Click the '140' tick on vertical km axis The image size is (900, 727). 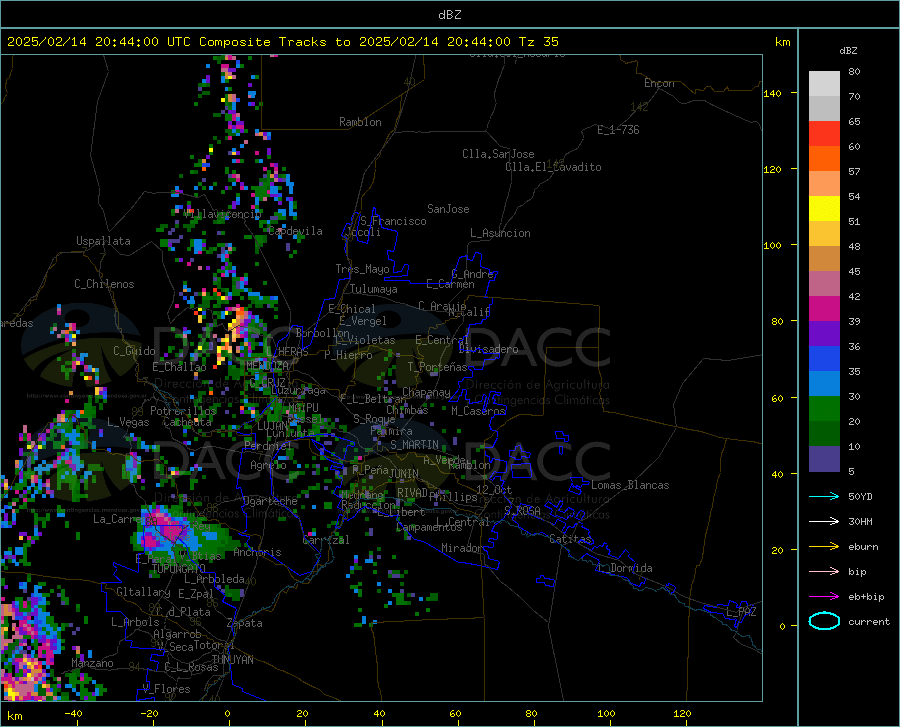pyautogui.click(x=772, y=93)
